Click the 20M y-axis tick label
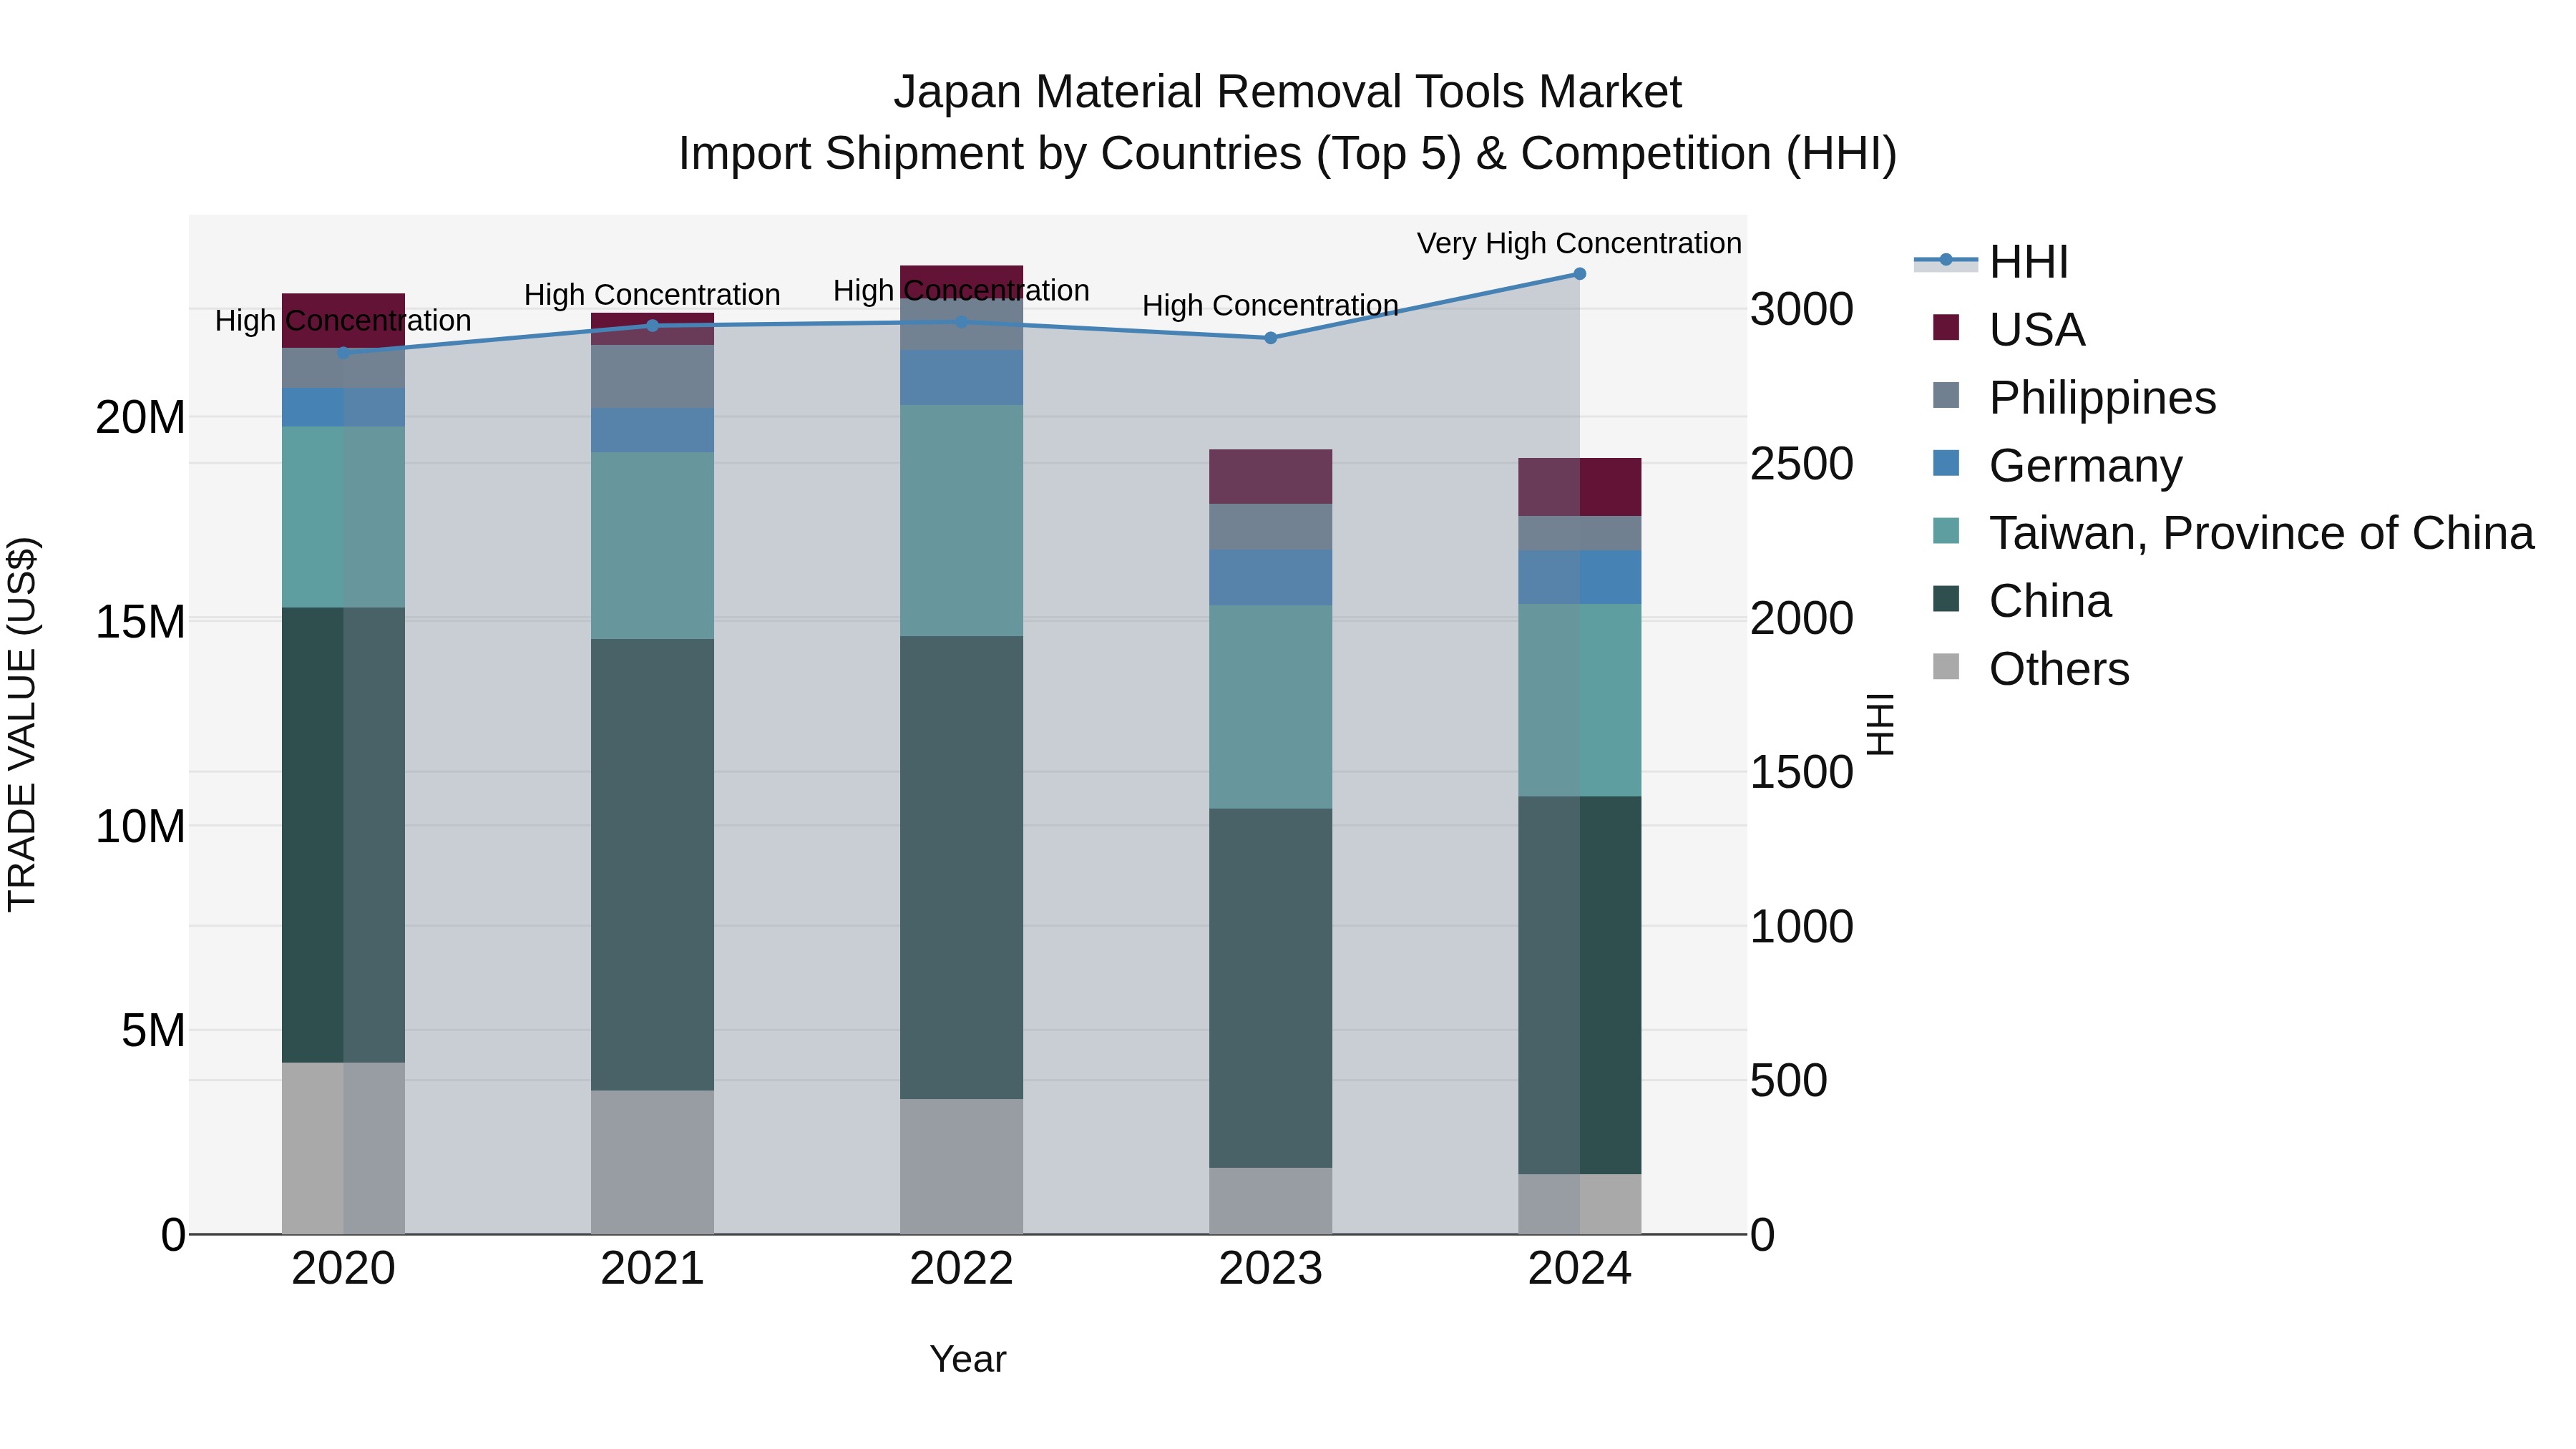 click(140, 417)
